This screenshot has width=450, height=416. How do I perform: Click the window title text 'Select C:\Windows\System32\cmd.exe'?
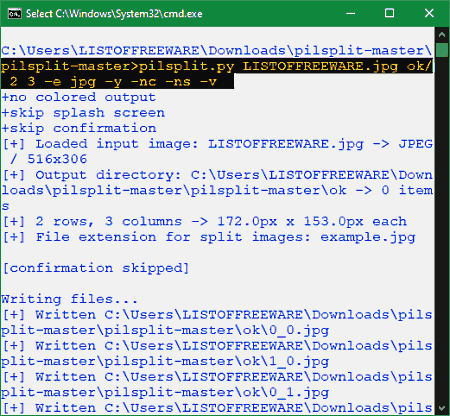click(x=114, y=14)
